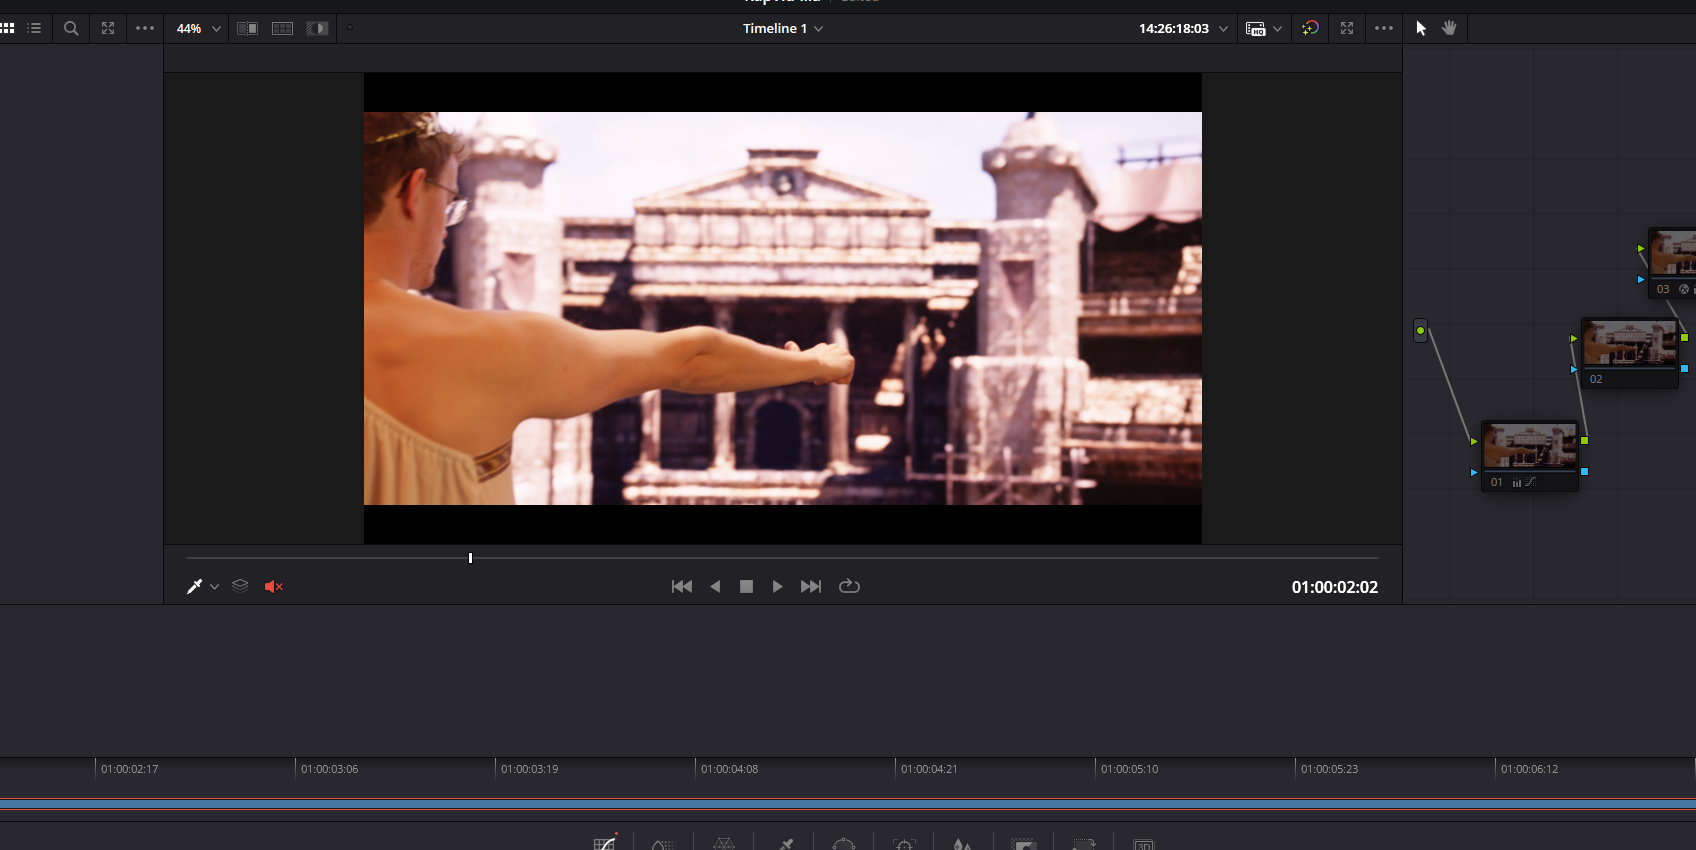
Task: Click the 14:26:18:03 source timecode
Action: click(1174, 28)
